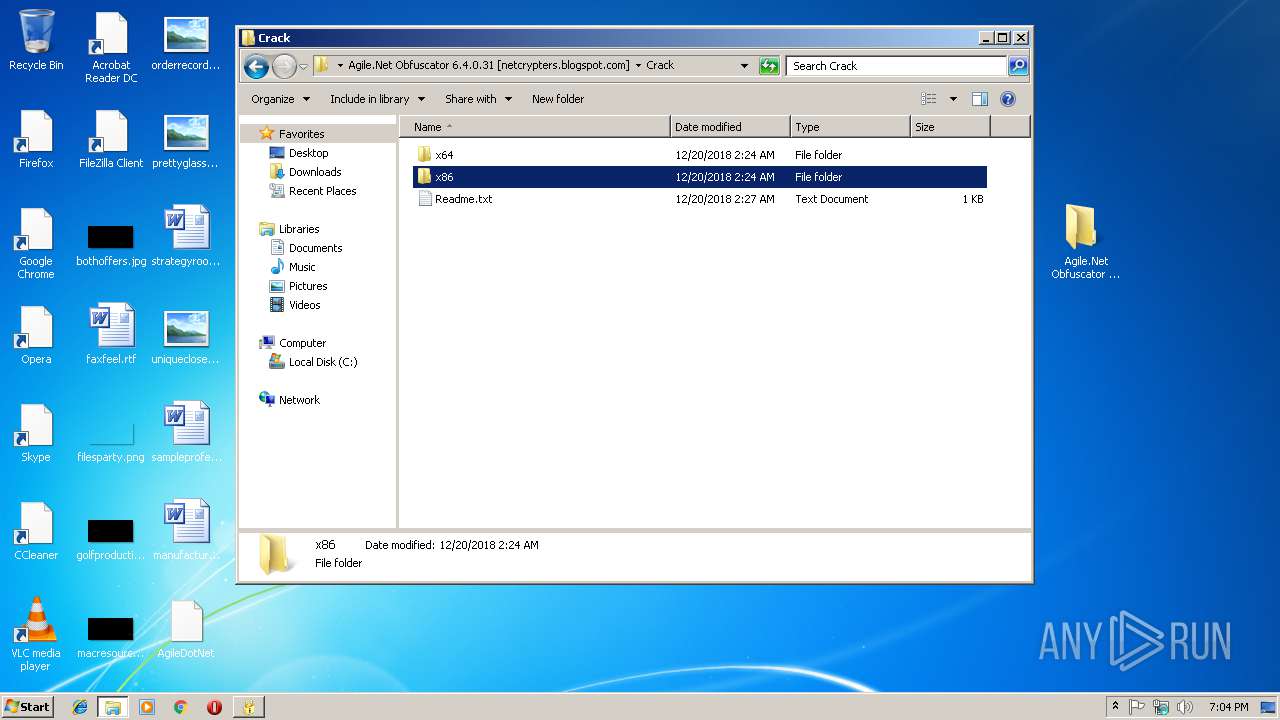Select the Agile.Net Obfuscator desktop folder
1280x720 pixels.
pyautogui.click(x=1084, y=243)
